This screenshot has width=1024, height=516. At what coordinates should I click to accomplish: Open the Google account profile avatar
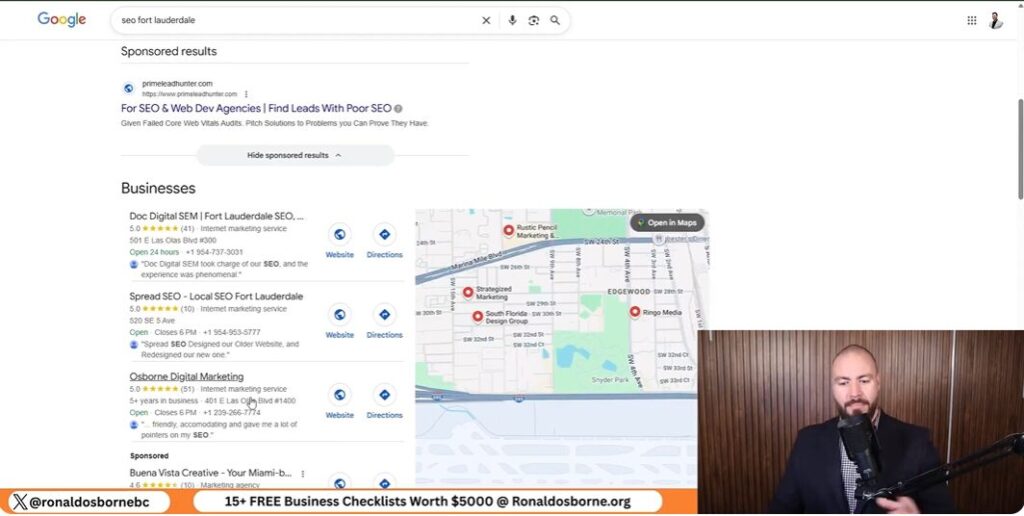[995, 20]
